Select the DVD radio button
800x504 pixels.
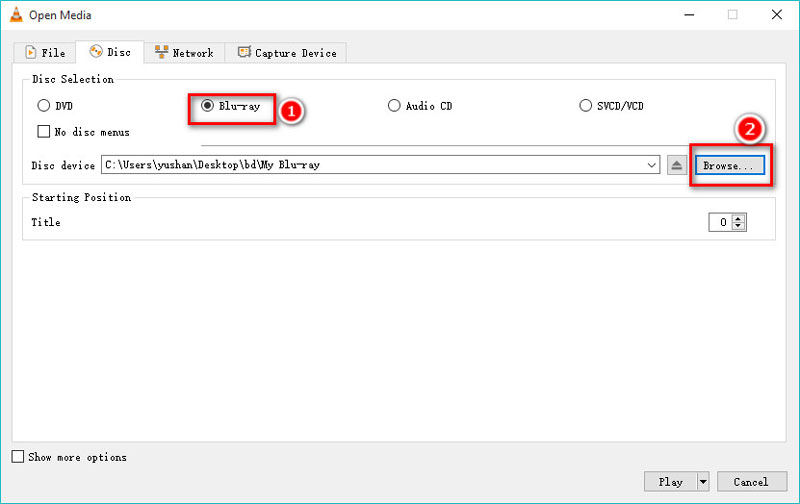pyautogui.click(x=43, y=106)
